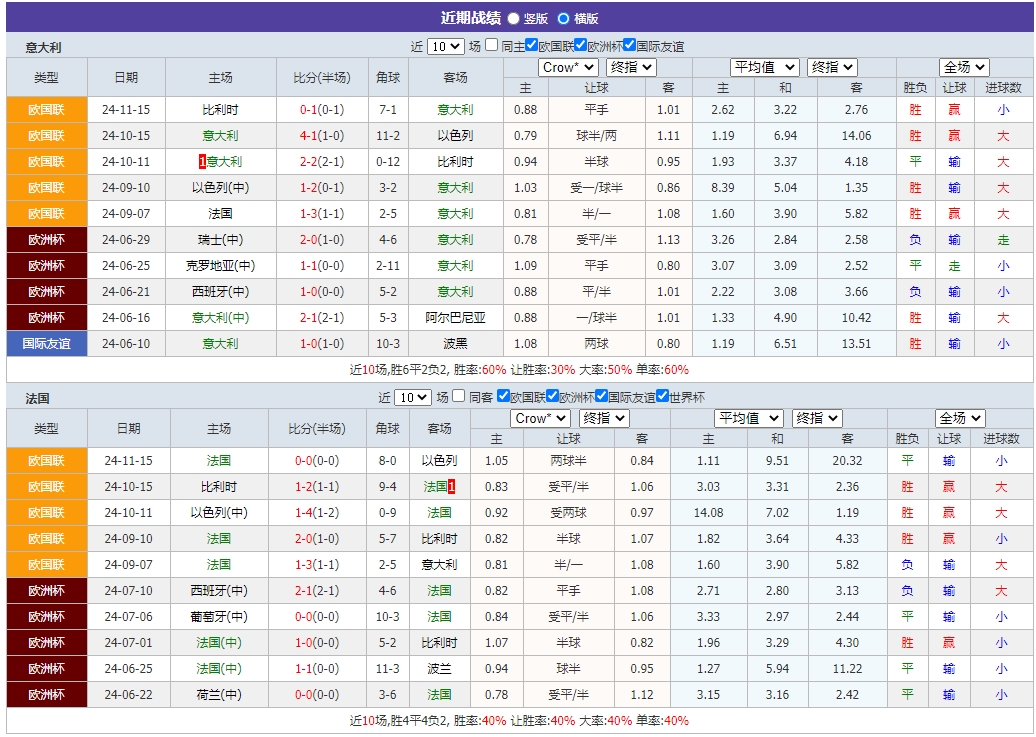Open the 终指 odds dropdown in Italy section

629,68
